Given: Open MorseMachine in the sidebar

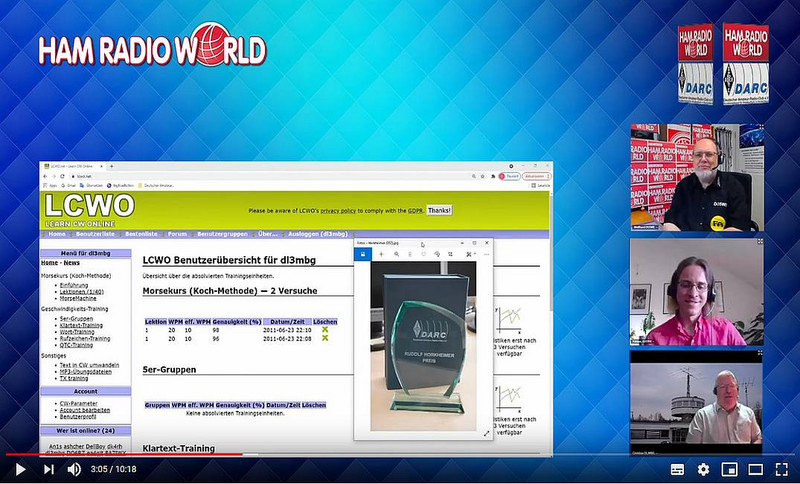Looking at the screenshot, I should [x=78, y=298].
